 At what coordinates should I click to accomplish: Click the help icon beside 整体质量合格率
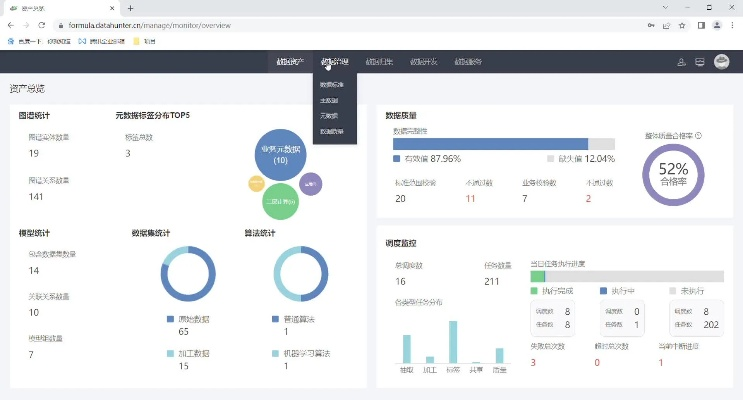(x=698, y=136)
